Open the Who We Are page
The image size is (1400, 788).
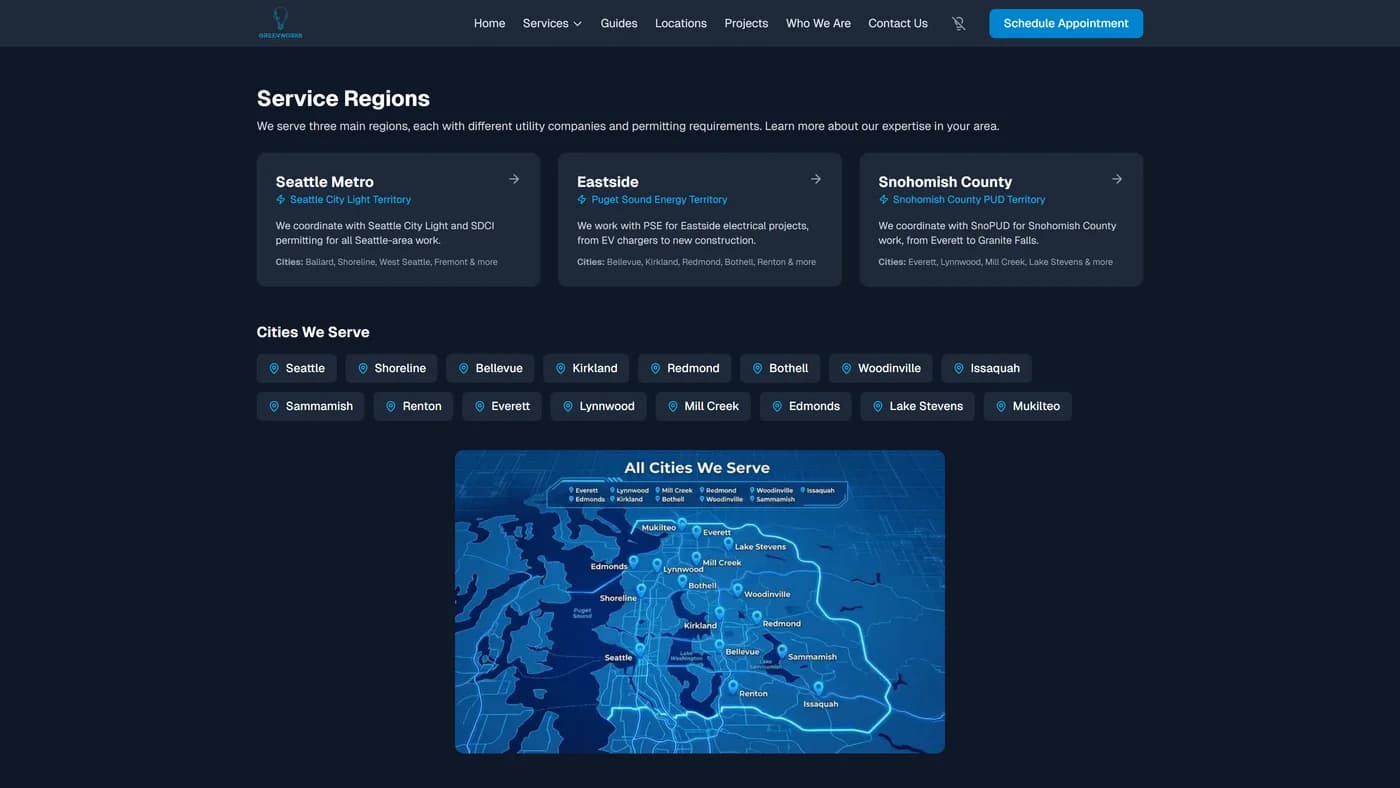coord(817,23)
